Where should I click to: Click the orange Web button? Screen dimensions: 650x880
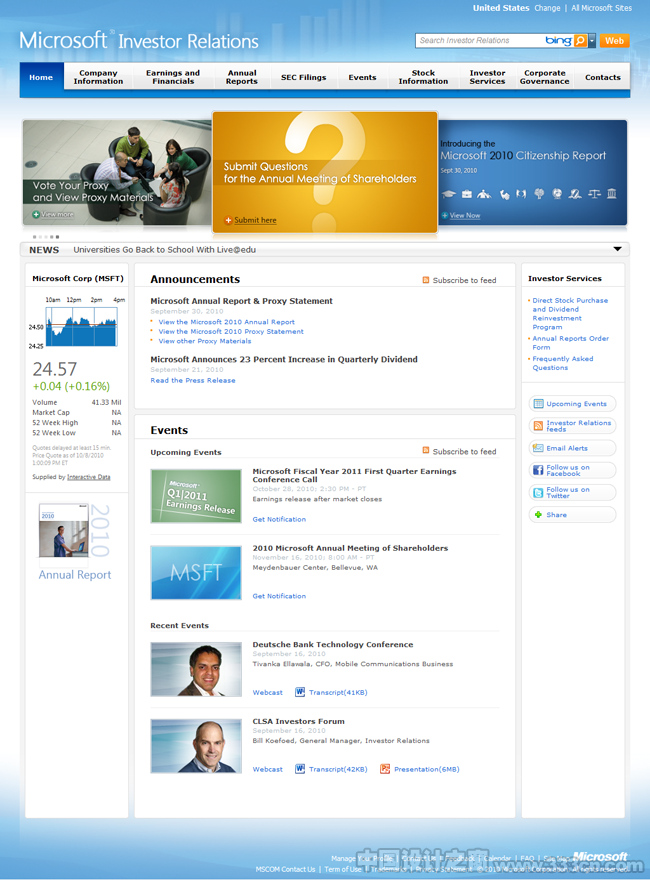[614, 41]
